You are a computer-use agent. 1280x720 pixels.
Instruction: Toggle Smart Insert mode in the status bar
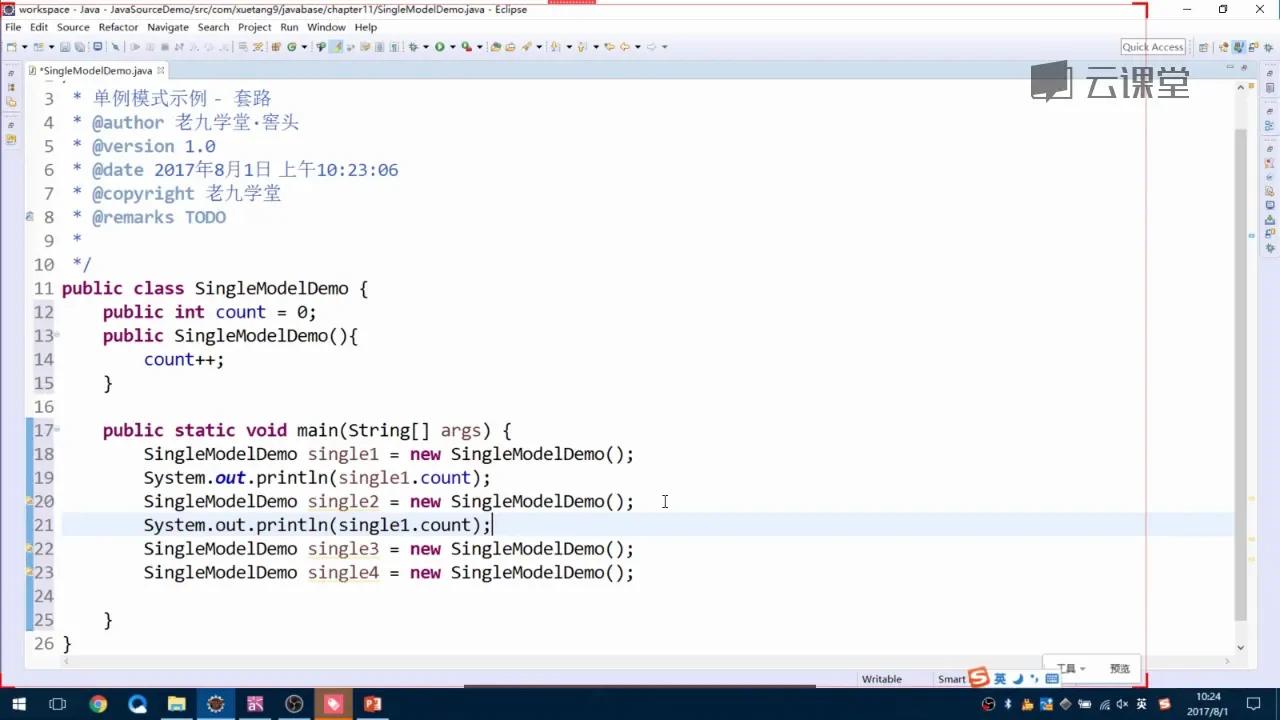(x=950, y=678)
